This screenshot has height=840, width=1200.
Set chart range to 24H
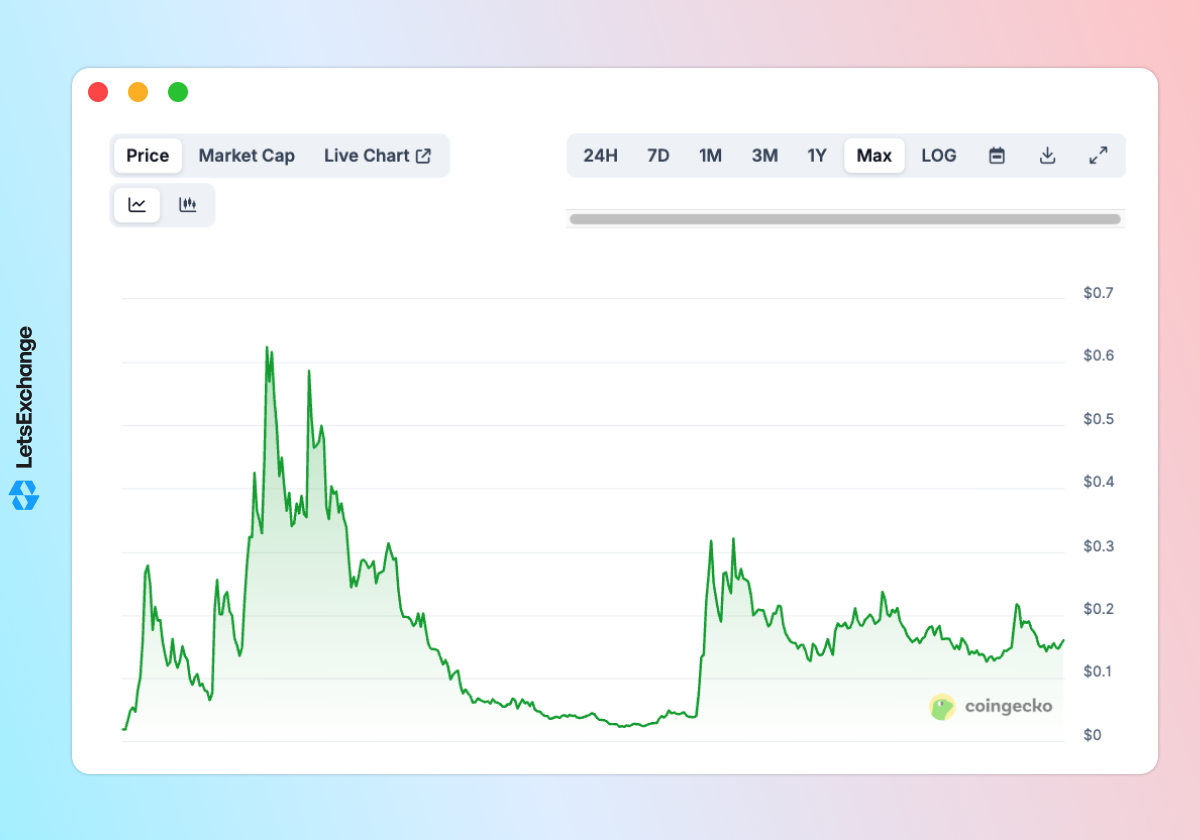pos(601,156)
